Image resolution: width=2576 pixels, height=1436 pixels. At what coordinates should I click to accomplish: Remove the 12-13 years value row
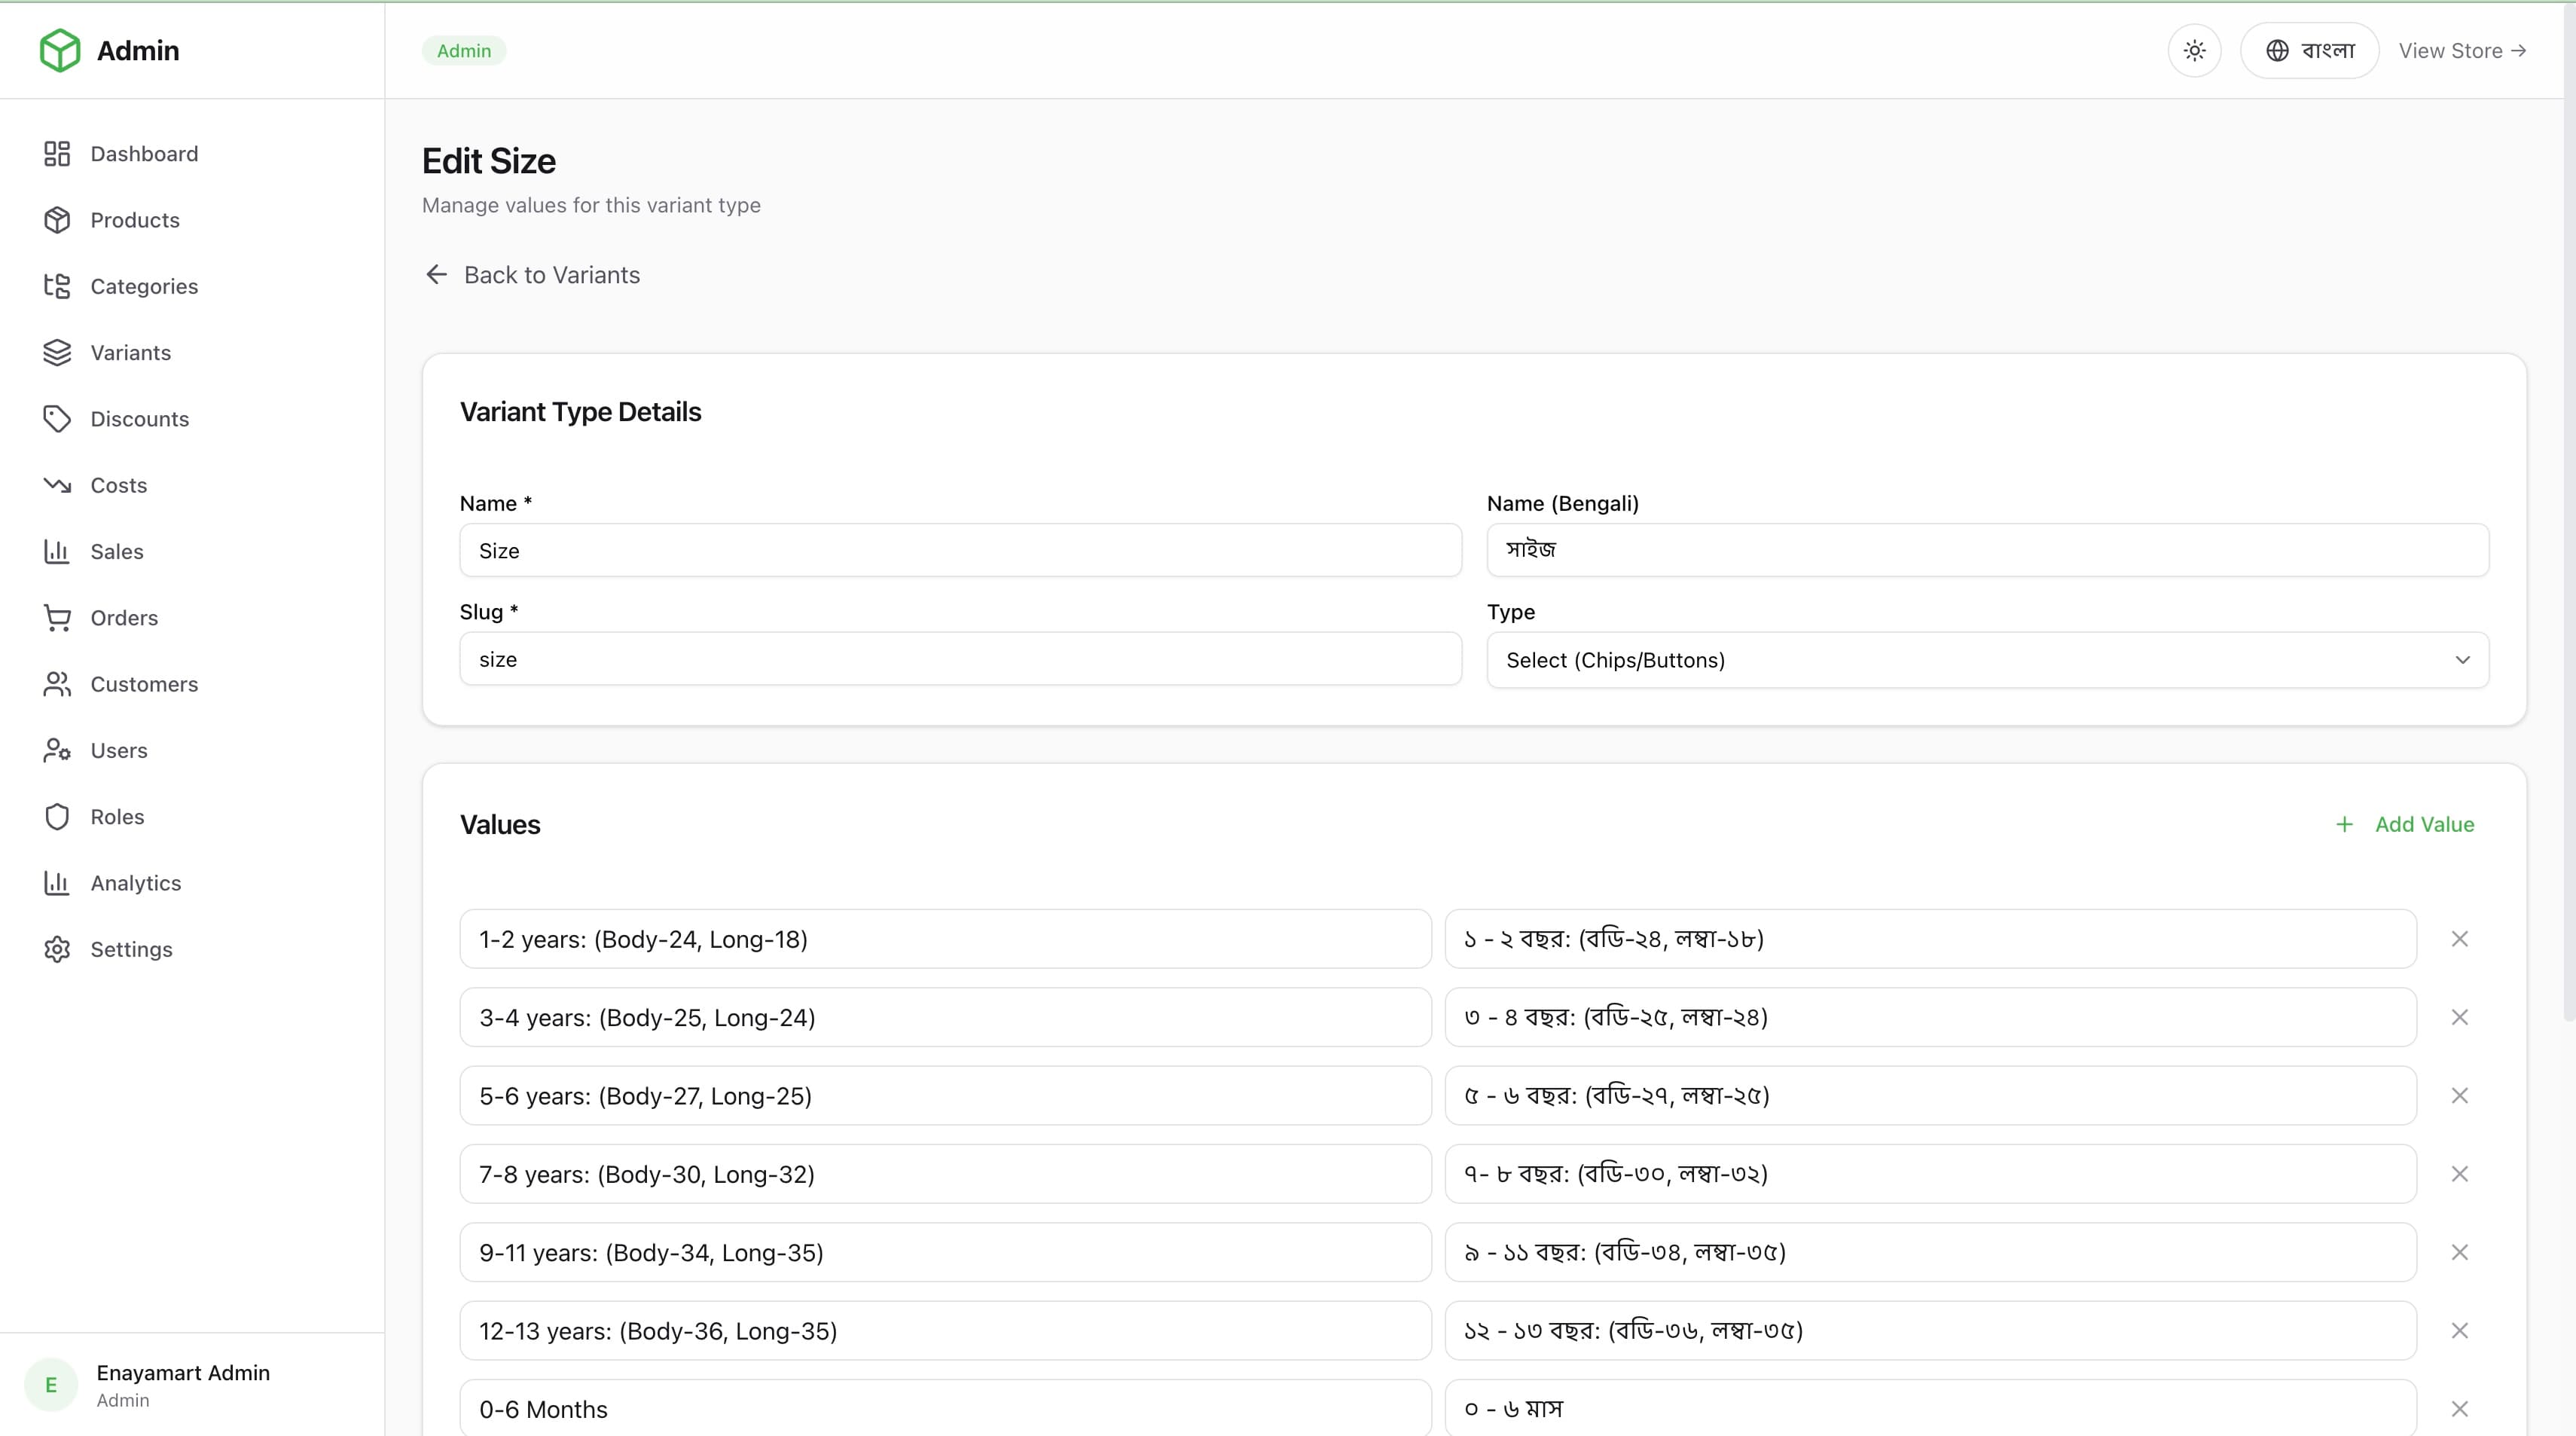[2459, 1331]
